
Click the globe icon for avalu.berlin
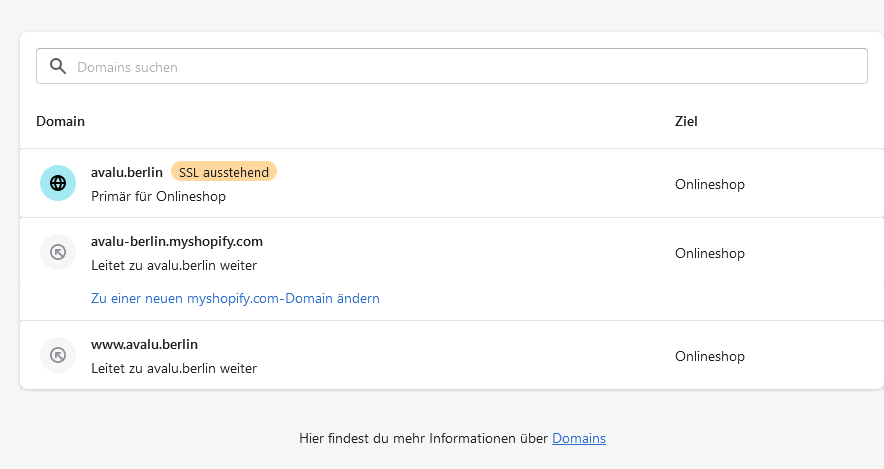tap(58, 183)
